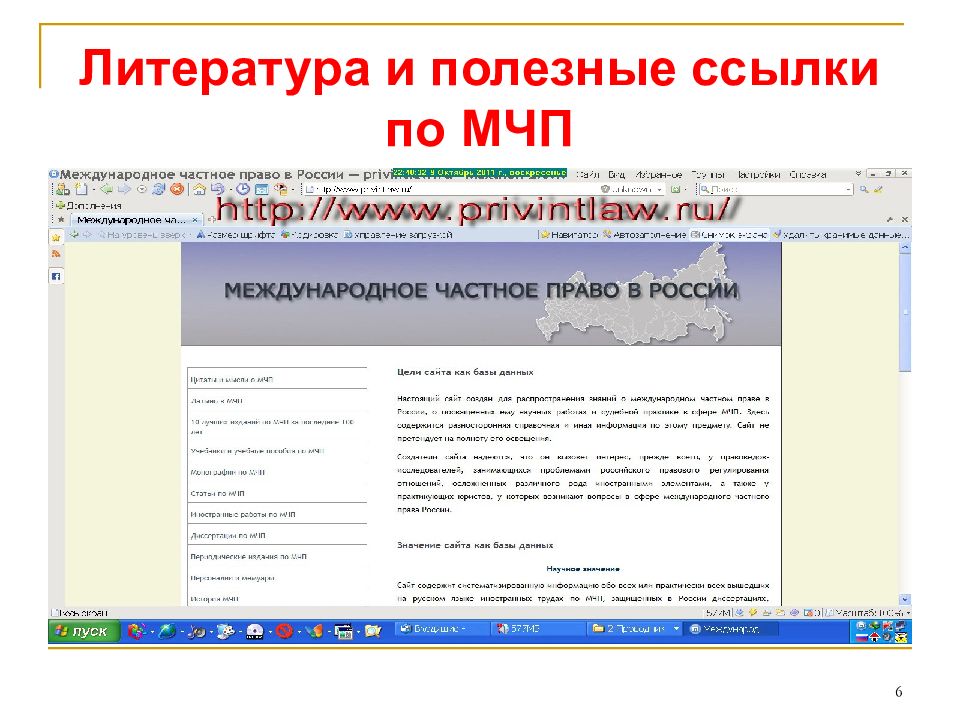Open the Монографии по МЧП link
The image size is (960, 720).
(228, 473)
